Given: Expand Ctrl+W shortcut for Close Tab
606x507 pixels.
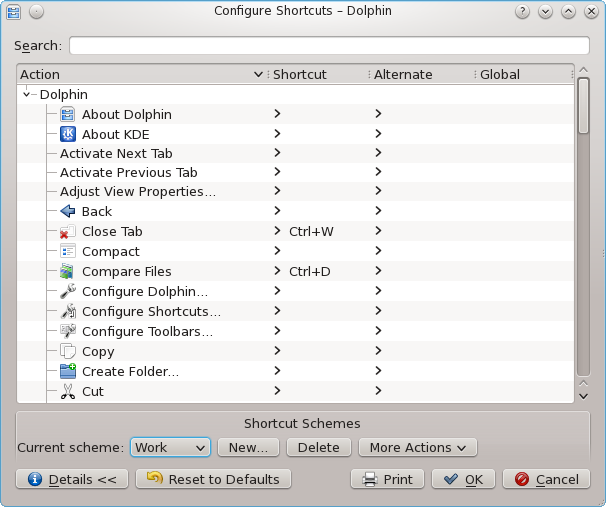Looking at the screenshot, I should point(277,231).
